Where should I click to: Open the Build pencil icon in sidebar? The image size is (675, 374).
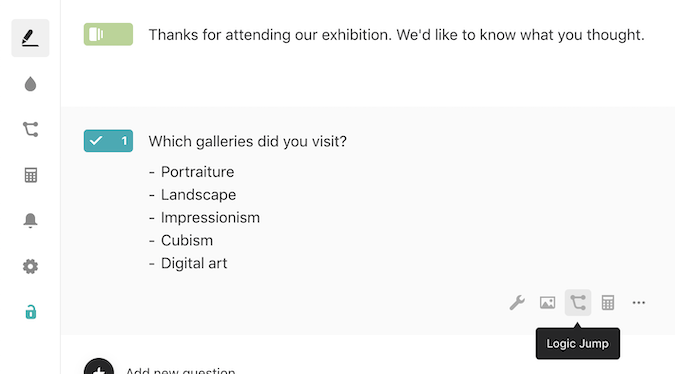[30, 38]
